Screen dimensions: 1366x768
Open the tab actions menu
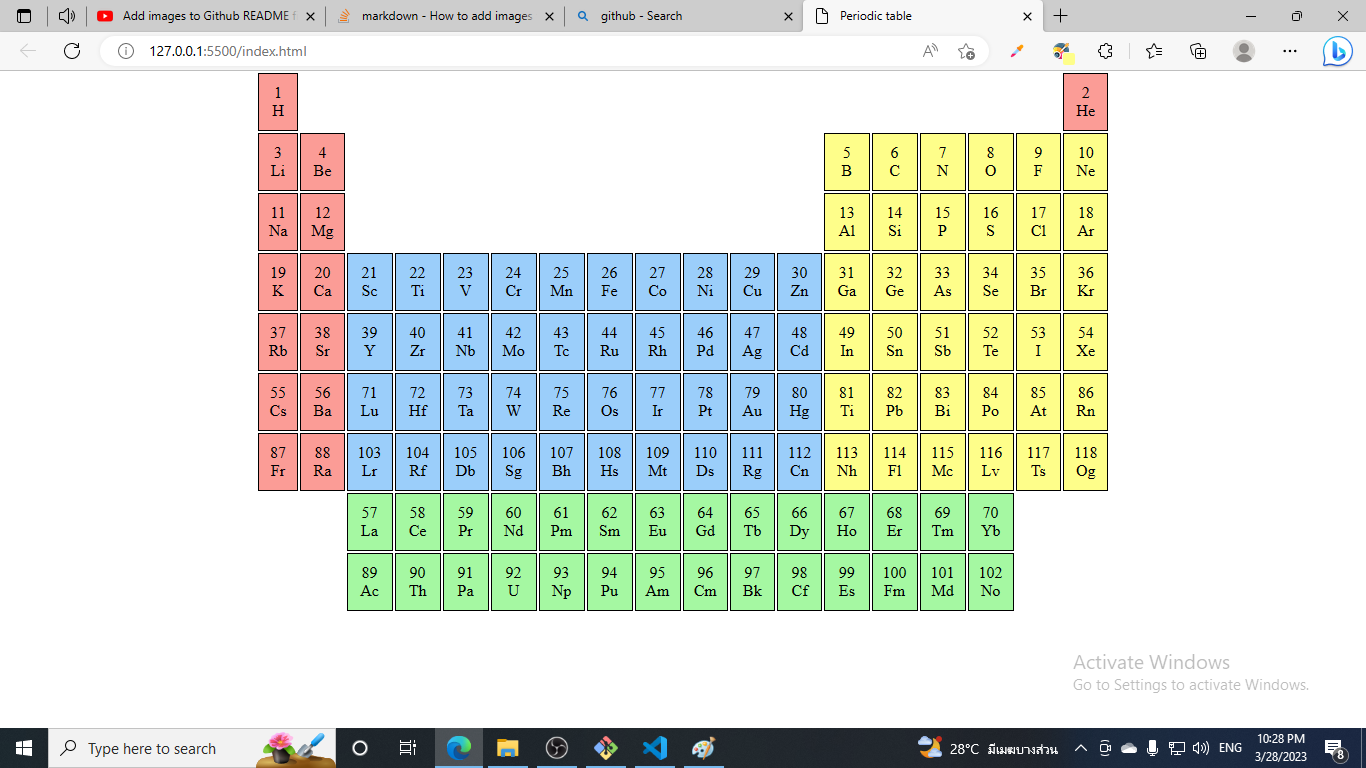point(23,16)
